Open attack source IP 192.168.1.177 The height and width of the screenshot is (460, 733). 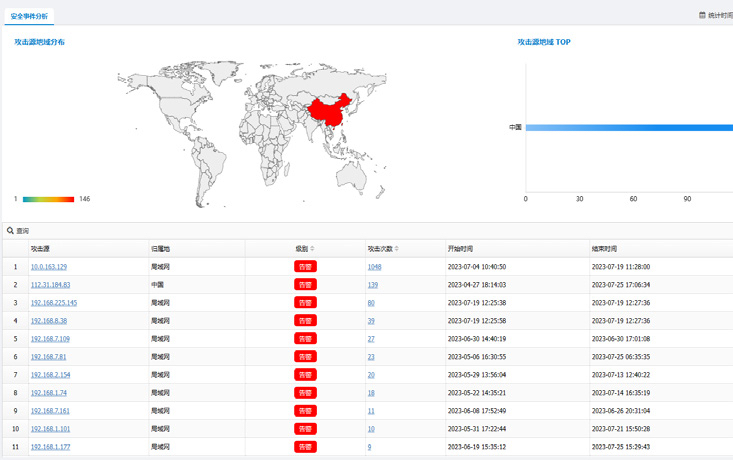(50, 447)
